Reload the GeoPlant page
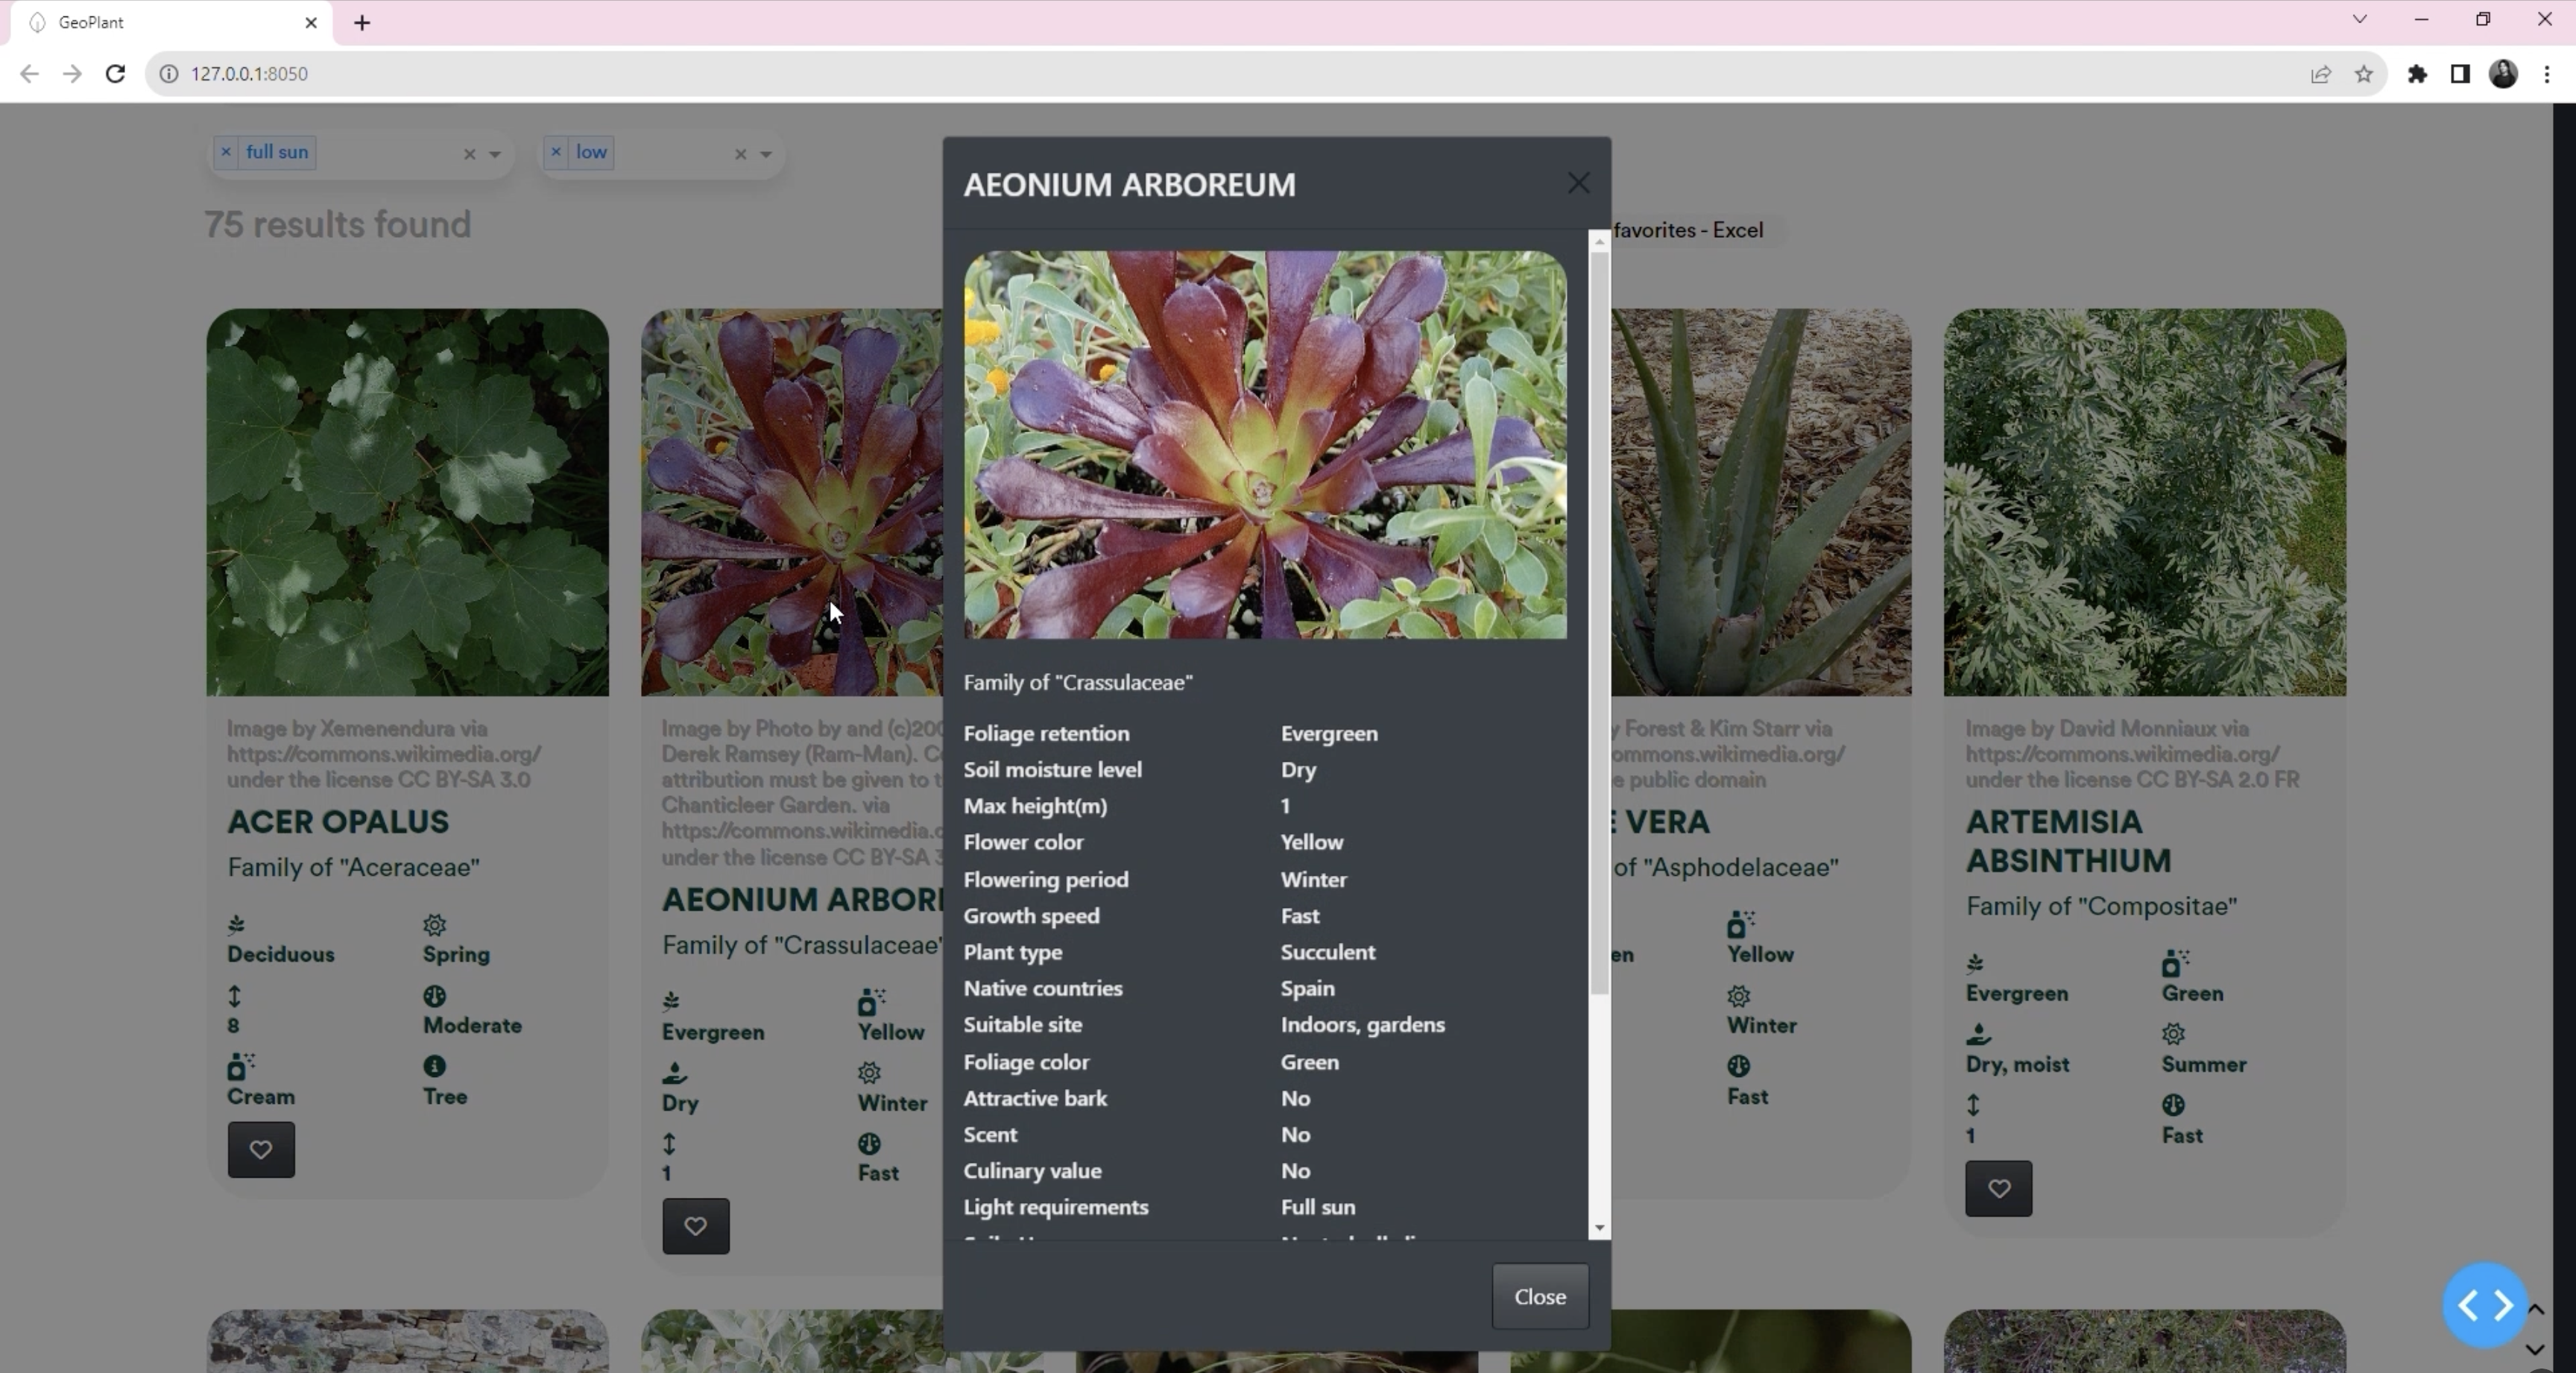This screenshot has height=1373, width=2576. [x=115, y=74]
